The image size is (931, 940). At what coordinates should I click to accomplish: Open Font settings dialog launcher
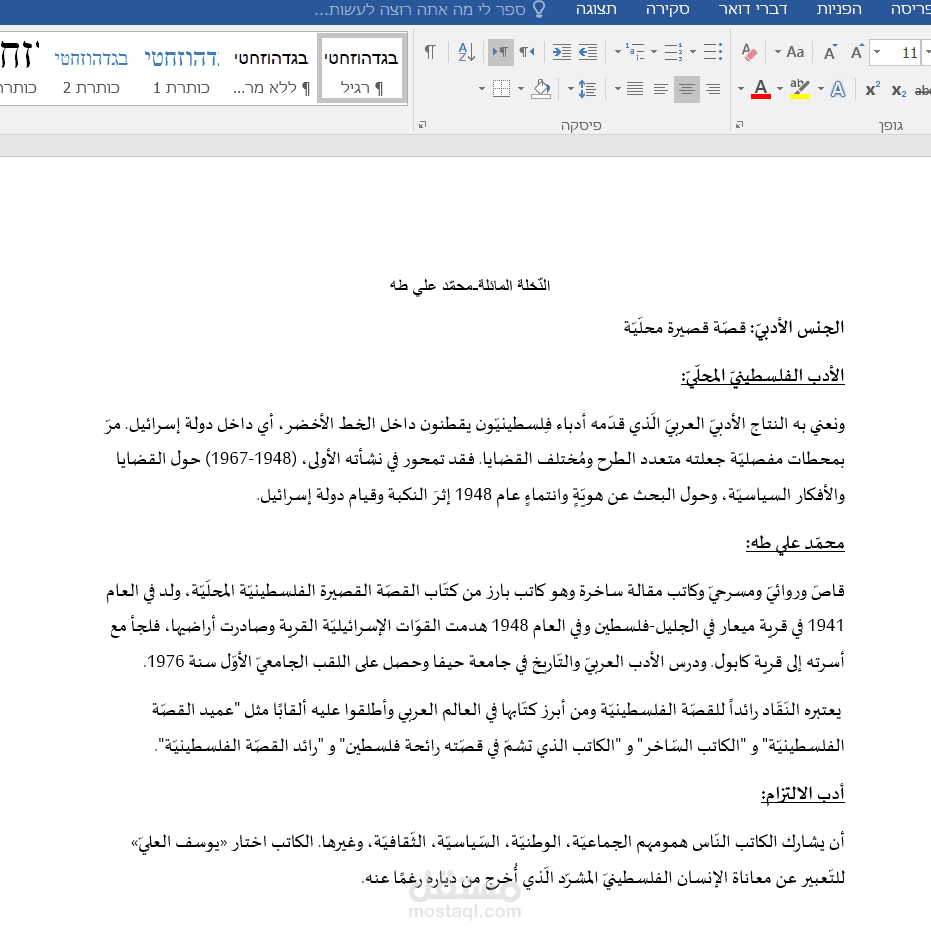(x=740, y=125)
